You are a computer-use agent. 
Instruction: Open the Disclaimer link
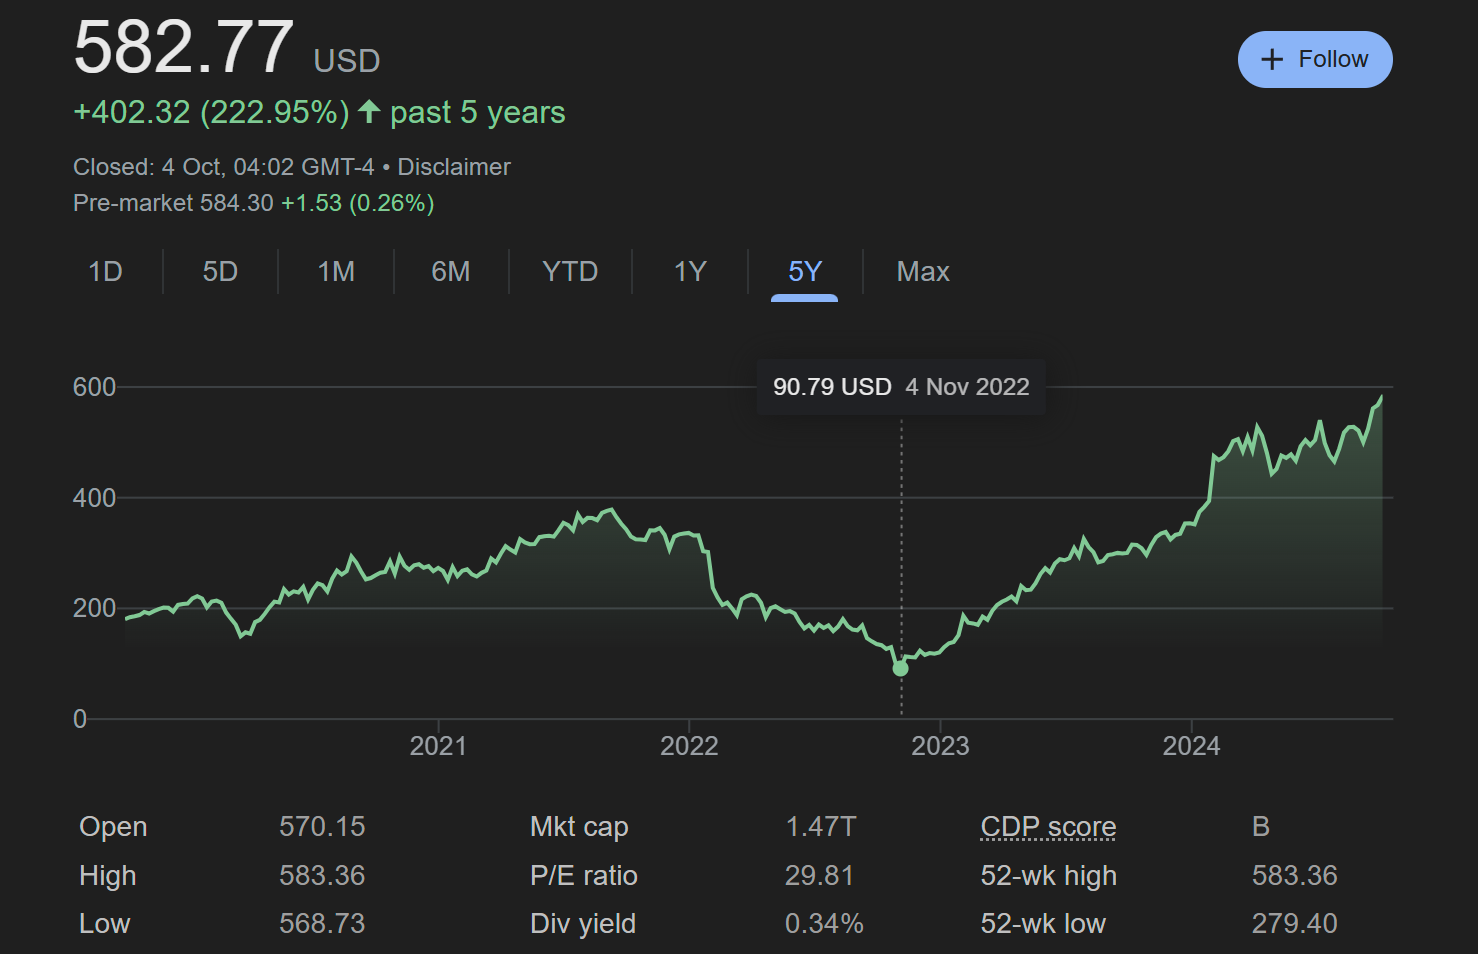454,167
